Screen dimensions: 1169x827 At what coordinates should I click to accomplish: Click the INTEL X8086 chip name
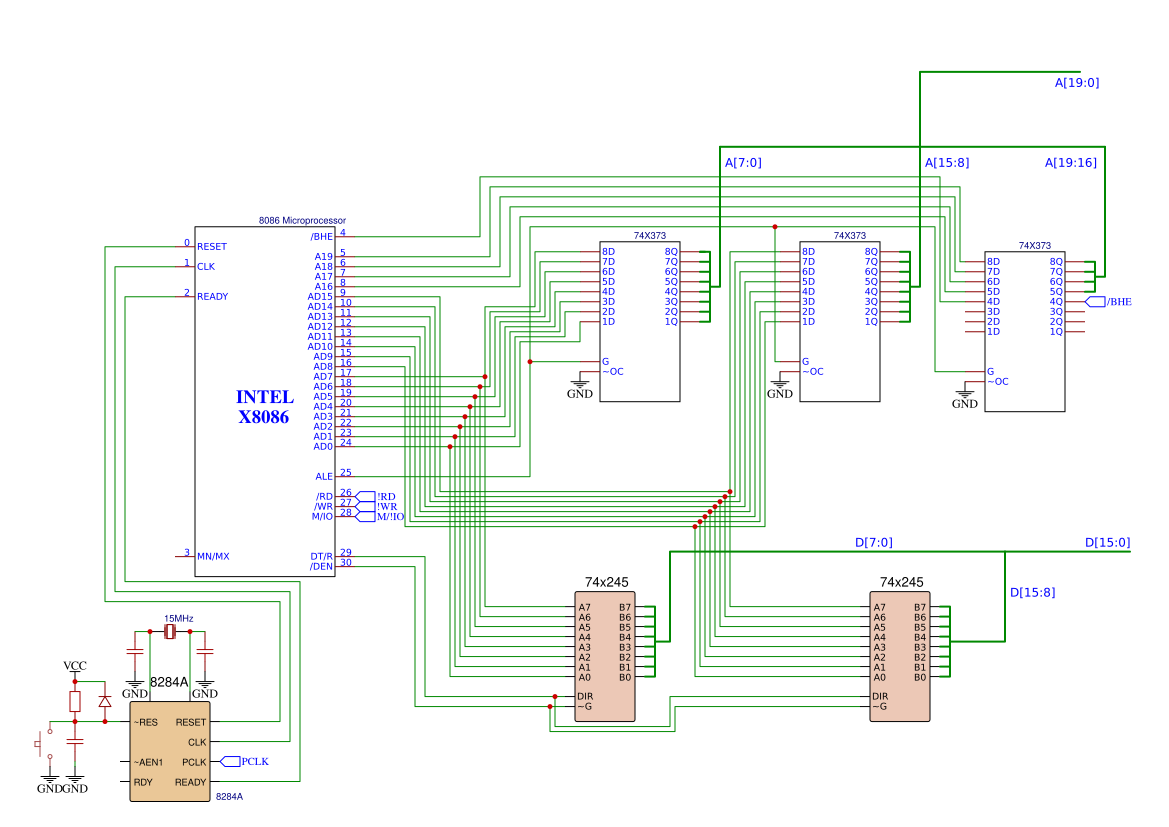264,407
